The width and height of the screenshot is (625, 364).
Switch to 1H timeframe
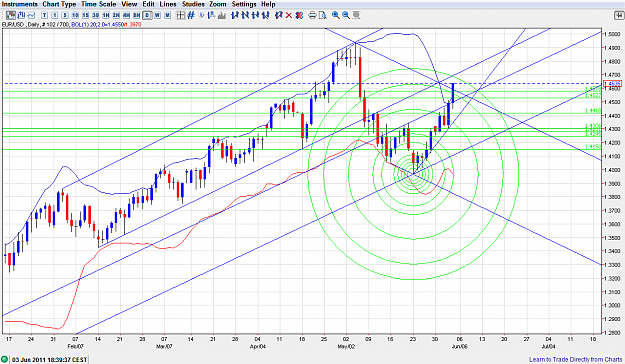pyautogui.click(x=106, y=15)
